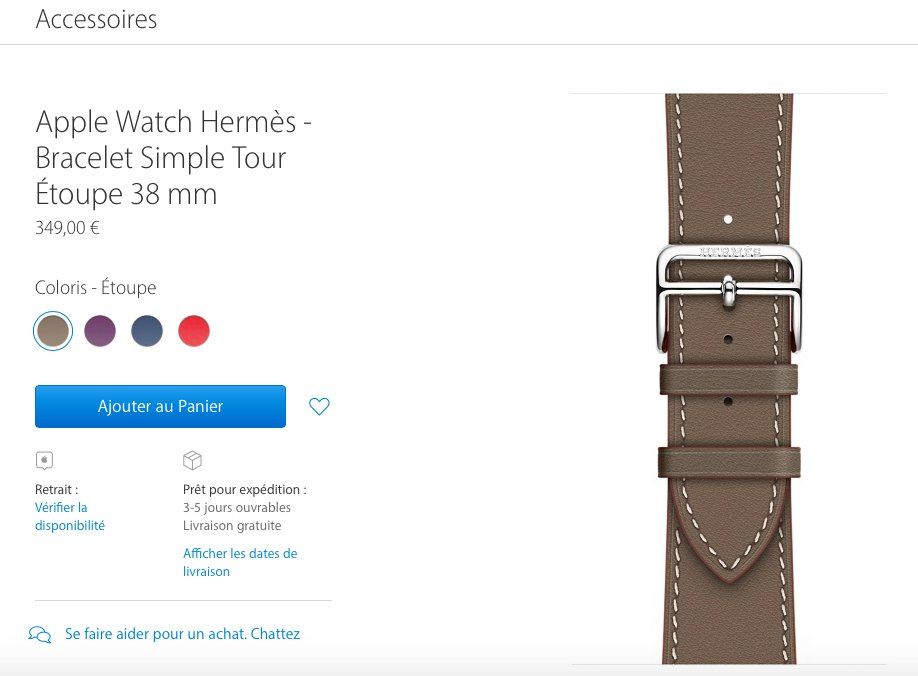Click the Retrait label

(57, 489)
